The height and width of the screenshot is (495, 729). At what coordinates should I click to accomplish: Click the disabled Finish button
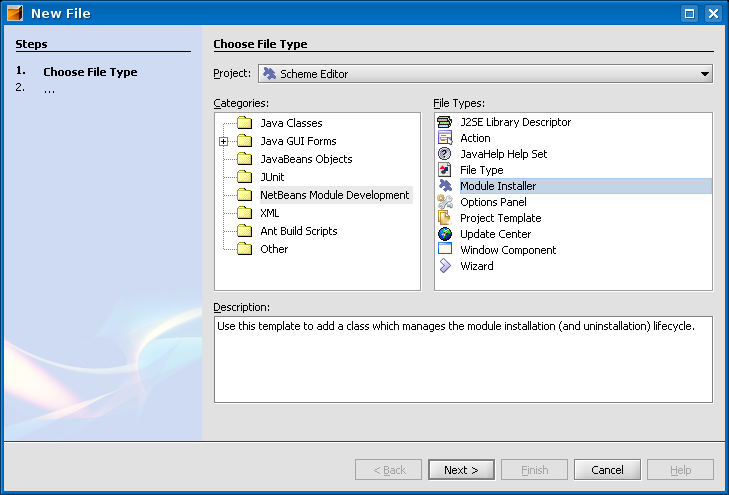(534, 470)
